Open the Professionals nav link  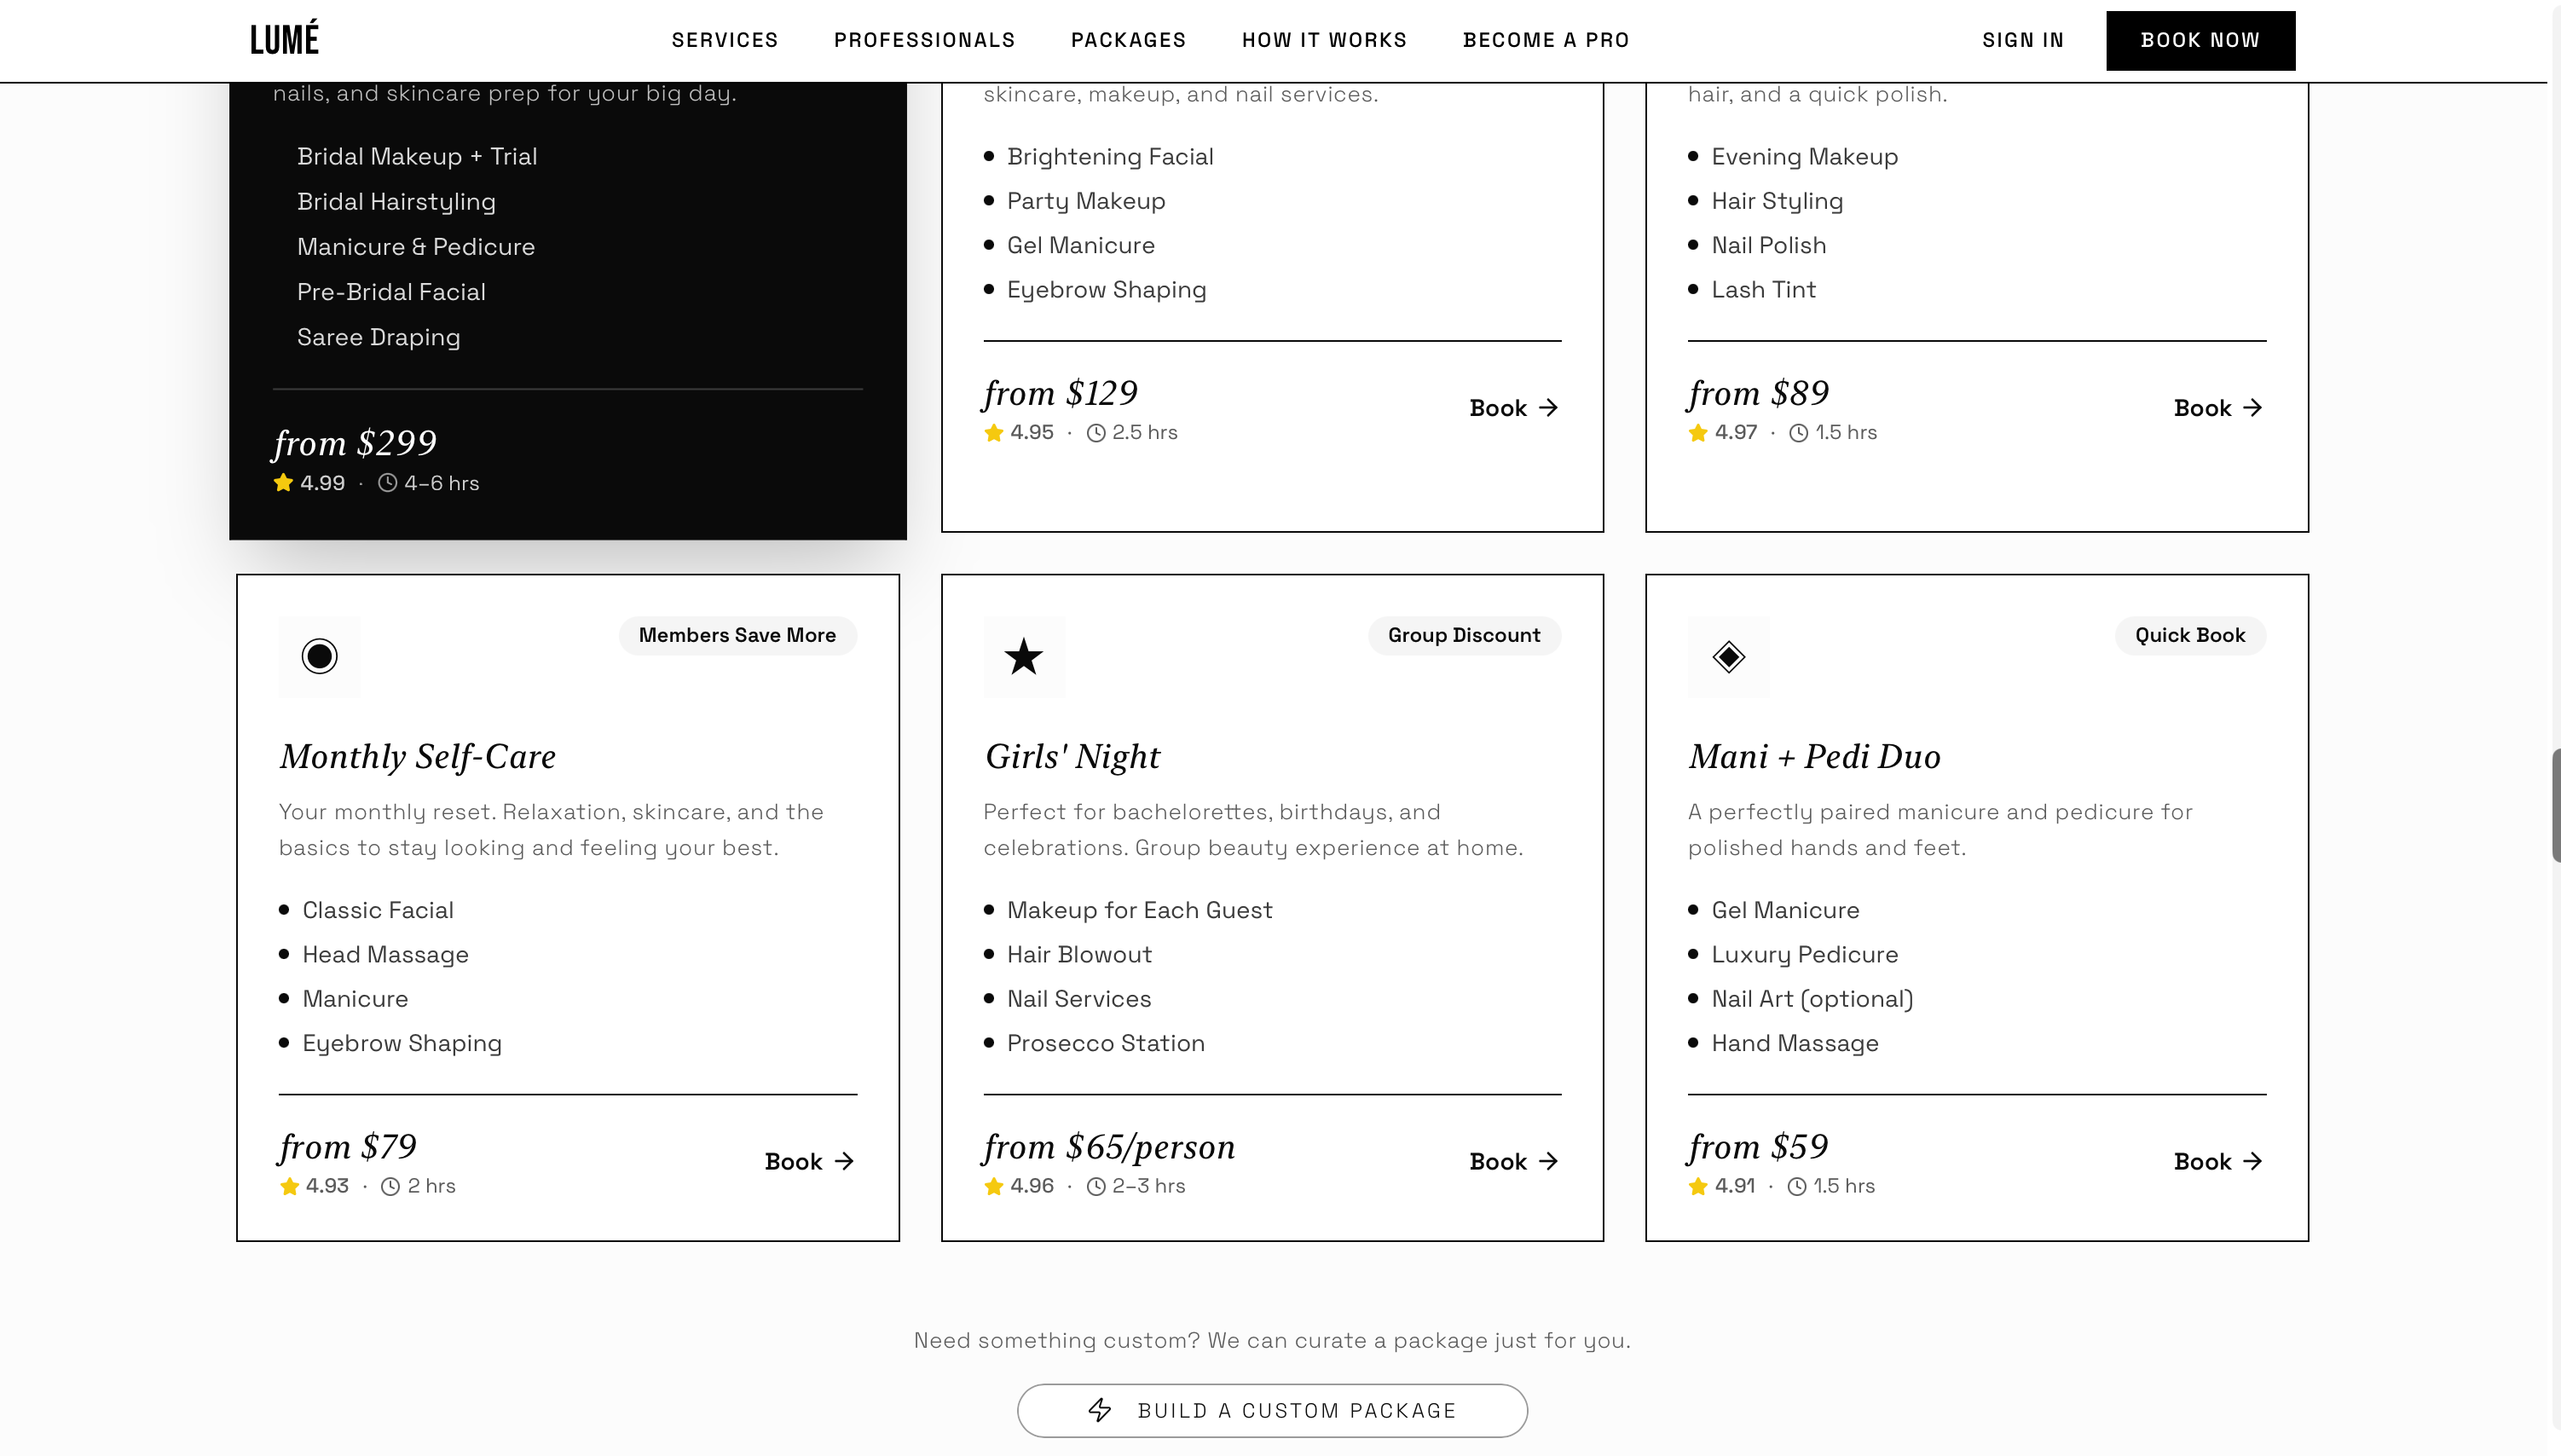924,40
